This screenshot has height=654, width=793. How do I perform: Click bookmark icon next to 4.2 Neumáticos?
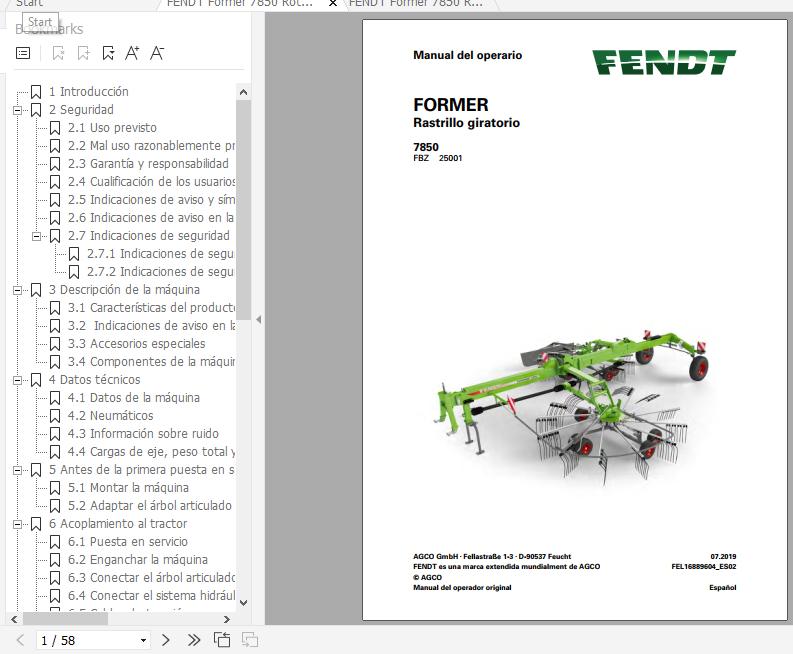[55, 416]
